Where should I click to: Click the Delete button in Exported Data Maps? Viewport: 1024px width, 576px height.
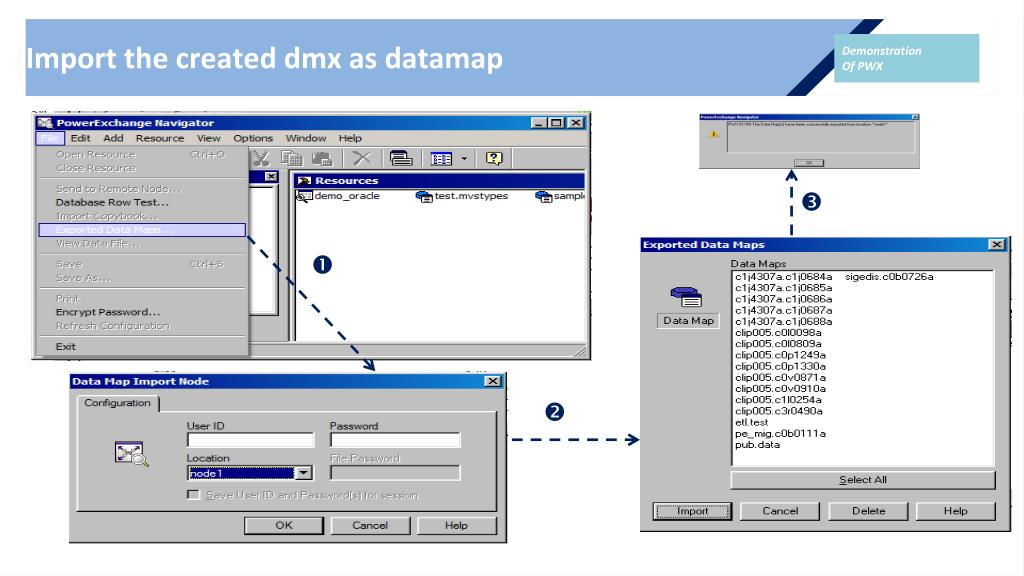869,511
